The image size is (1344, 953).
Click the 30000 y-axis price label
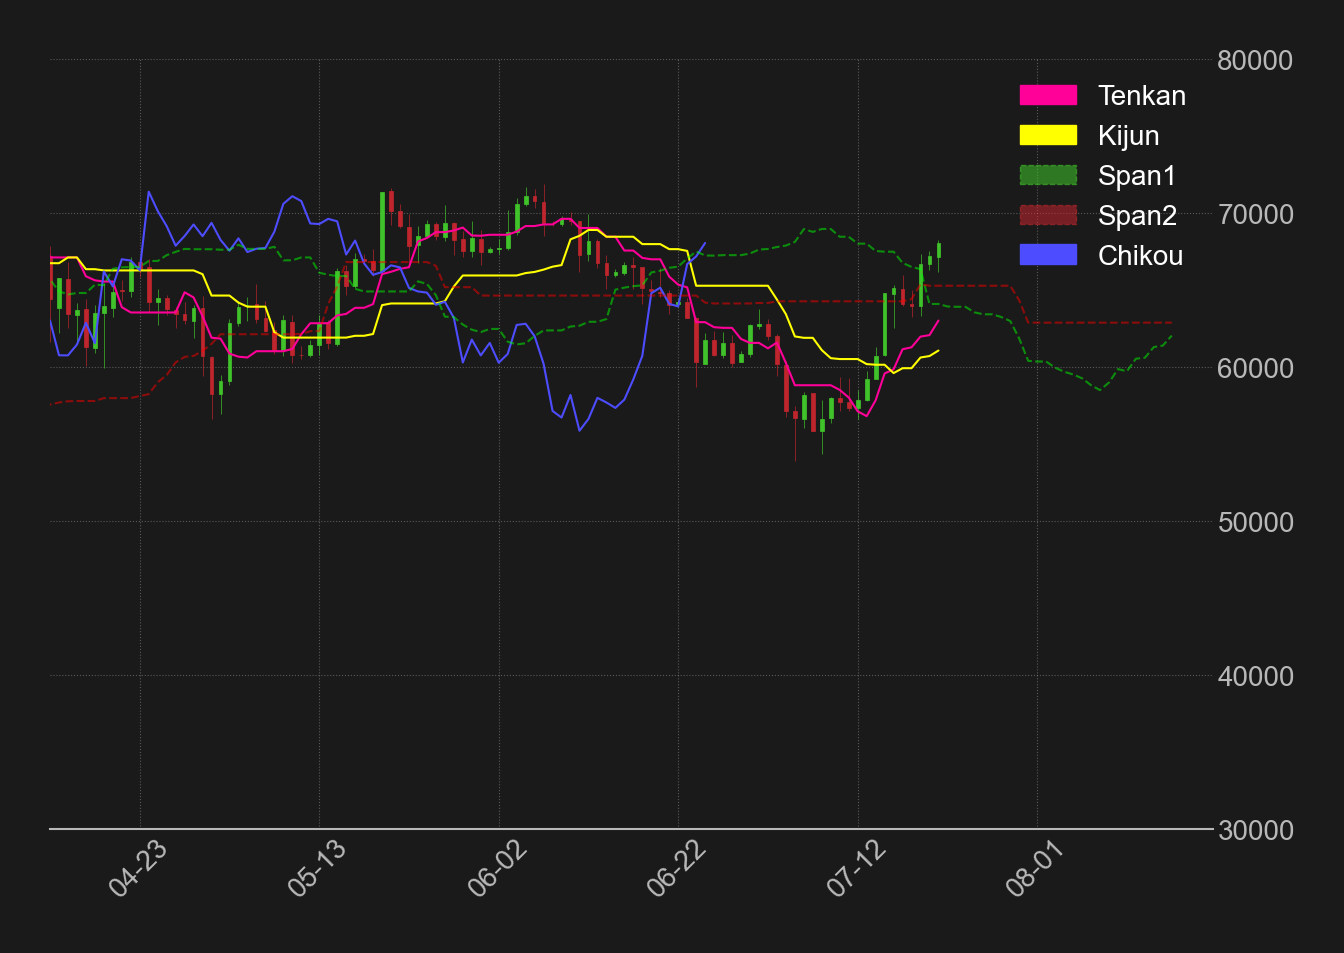pyautogui.click(x=1255, y=830)
